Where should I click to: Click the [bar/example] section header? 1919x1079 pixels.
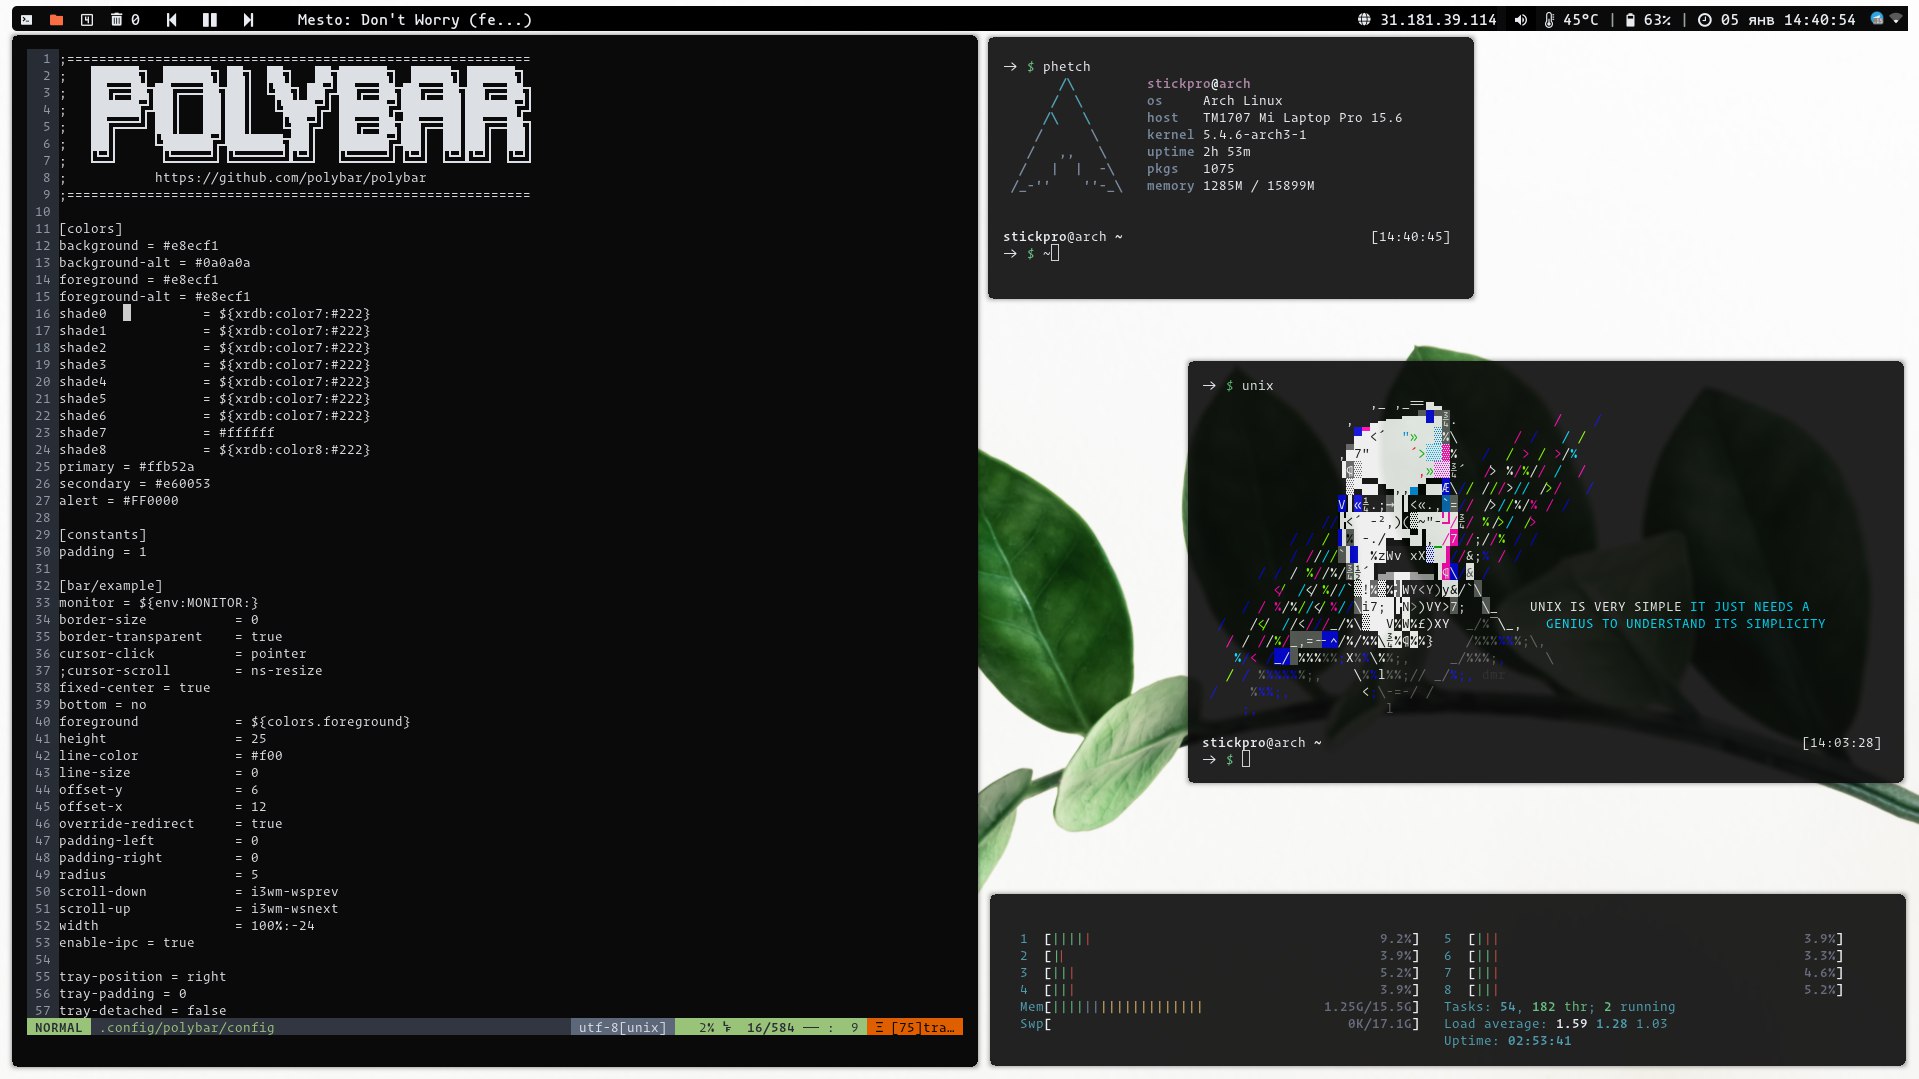click(x=110, y=585)
